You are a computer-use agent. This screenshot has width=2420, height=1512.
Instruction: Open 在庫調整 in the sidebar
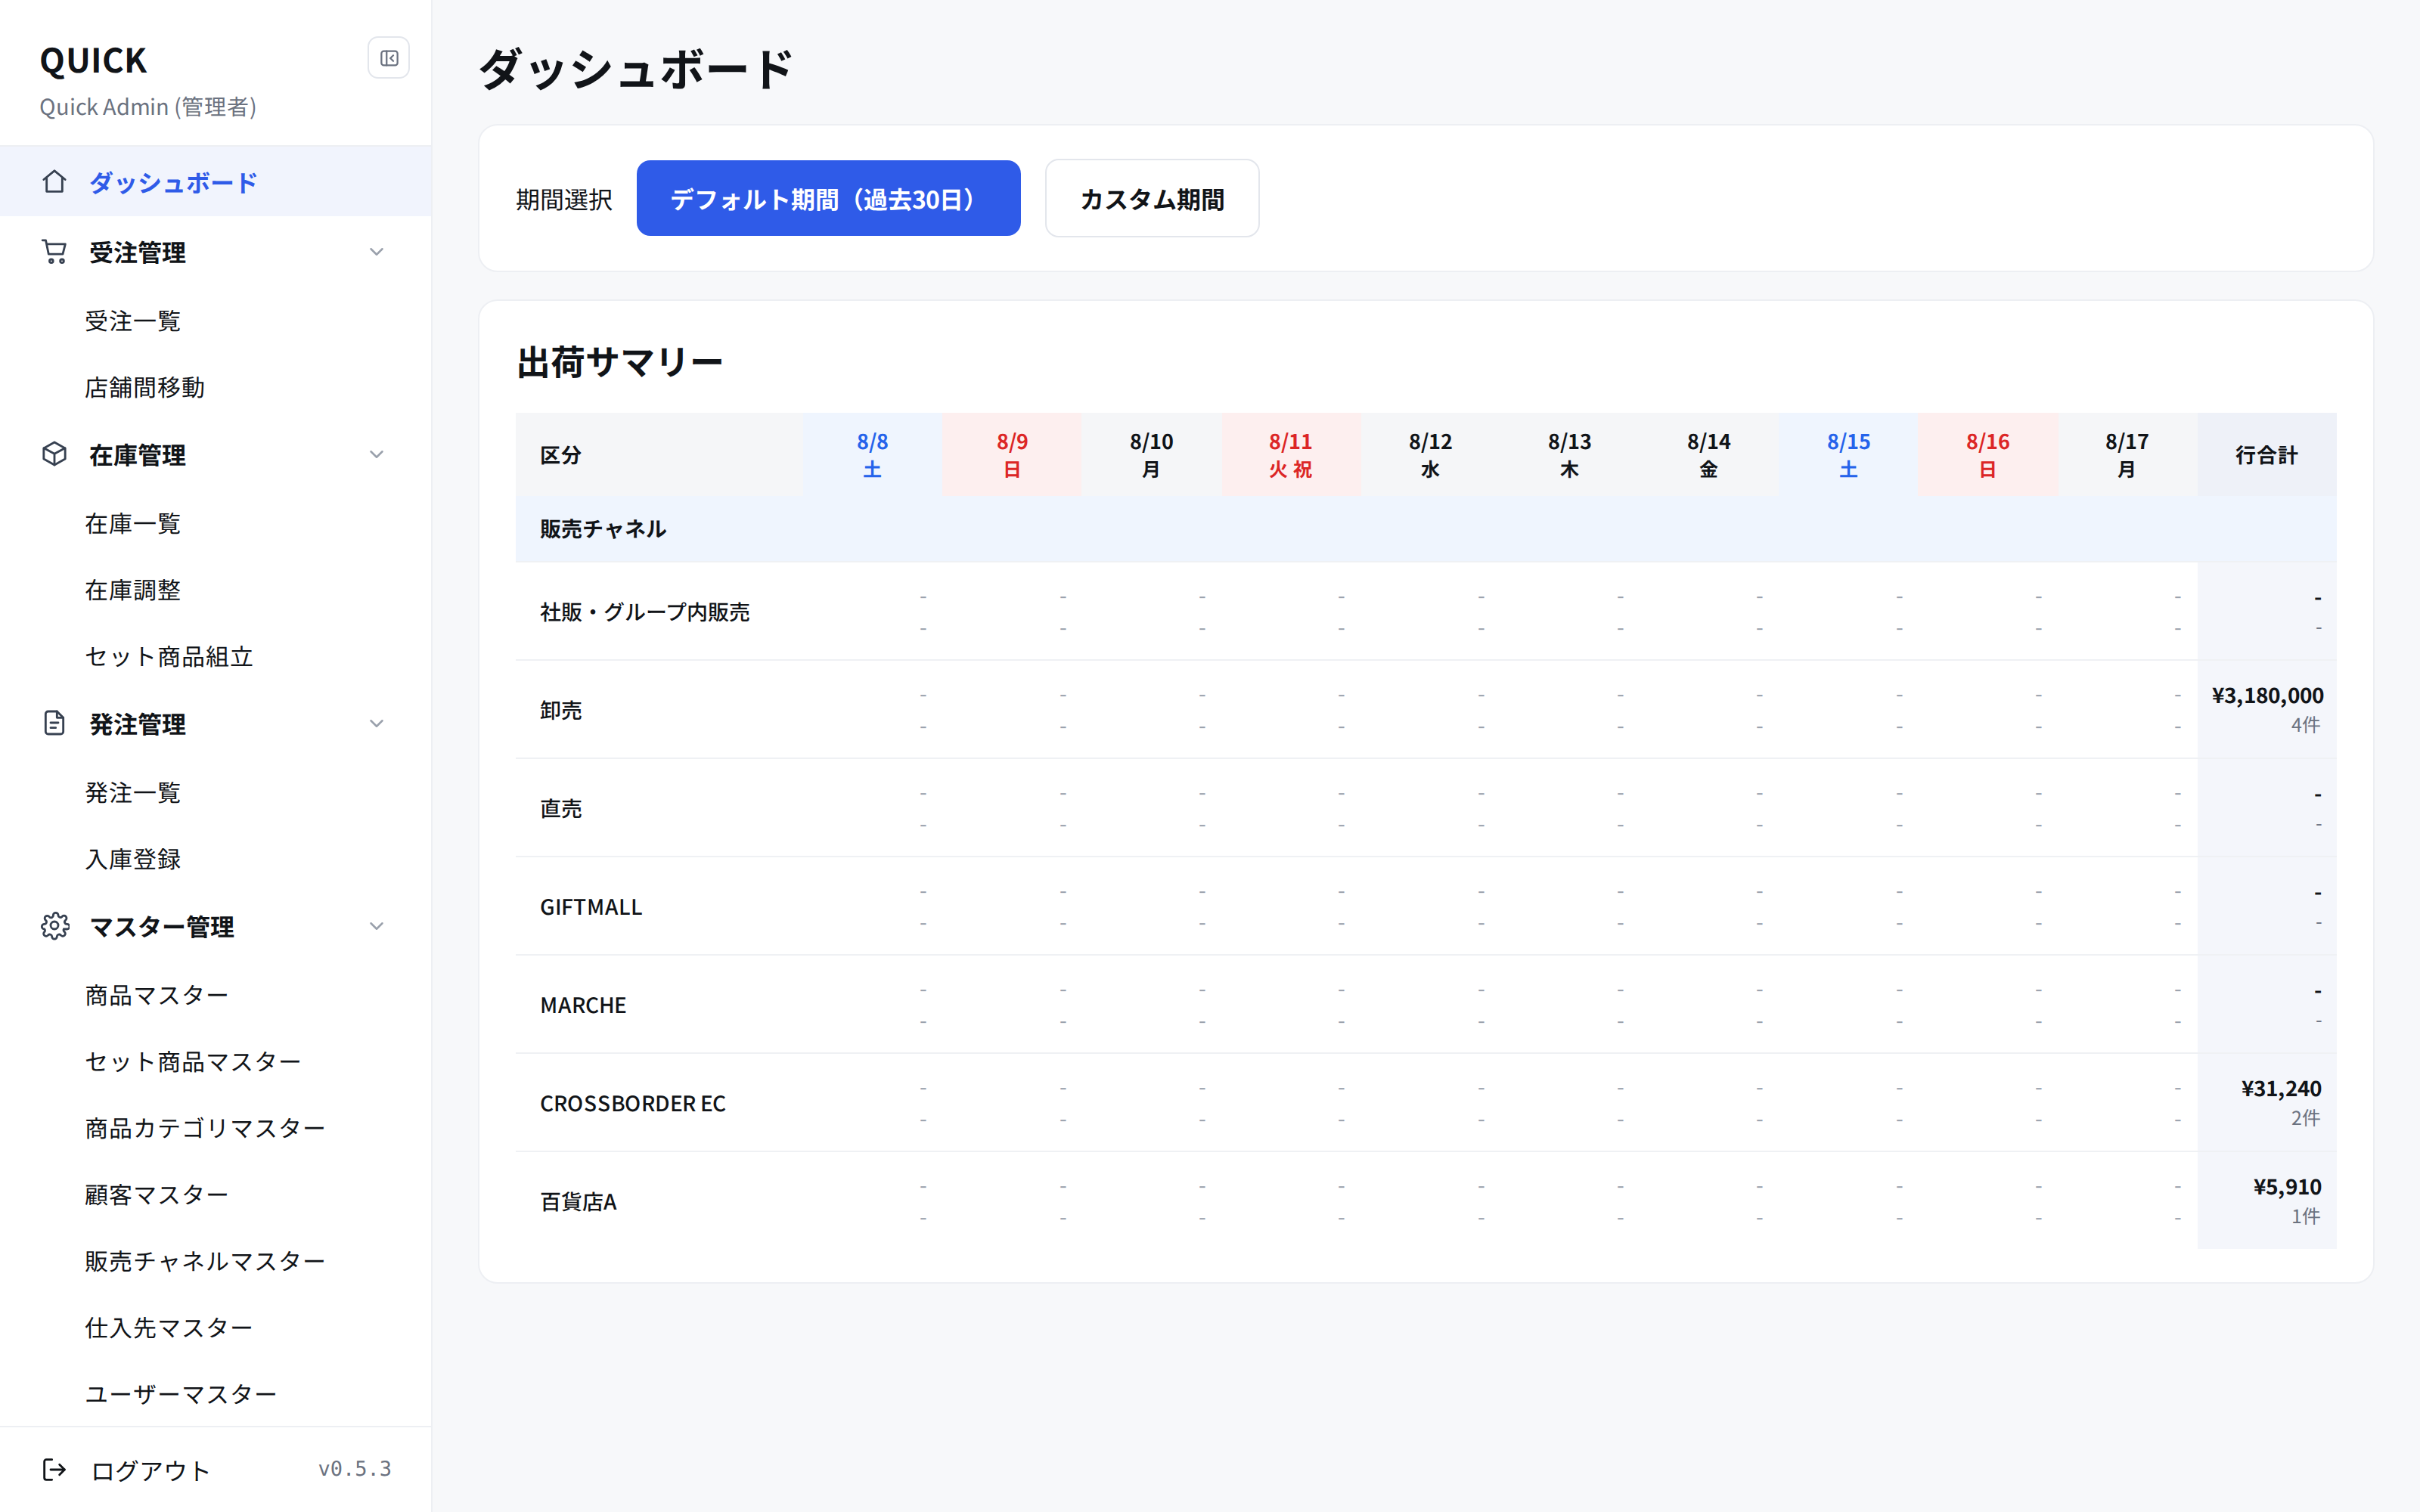coord(133,590)
